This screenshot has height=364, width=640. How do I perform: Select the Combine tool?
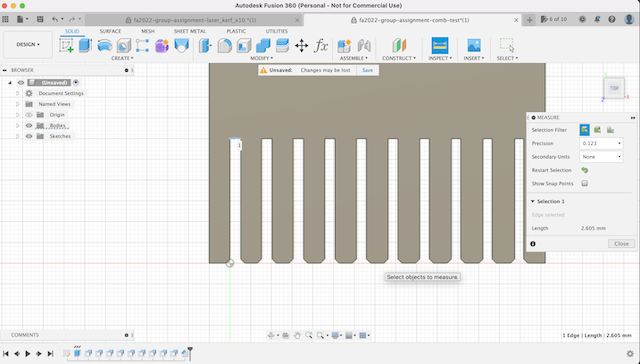[x=263, y=46]
